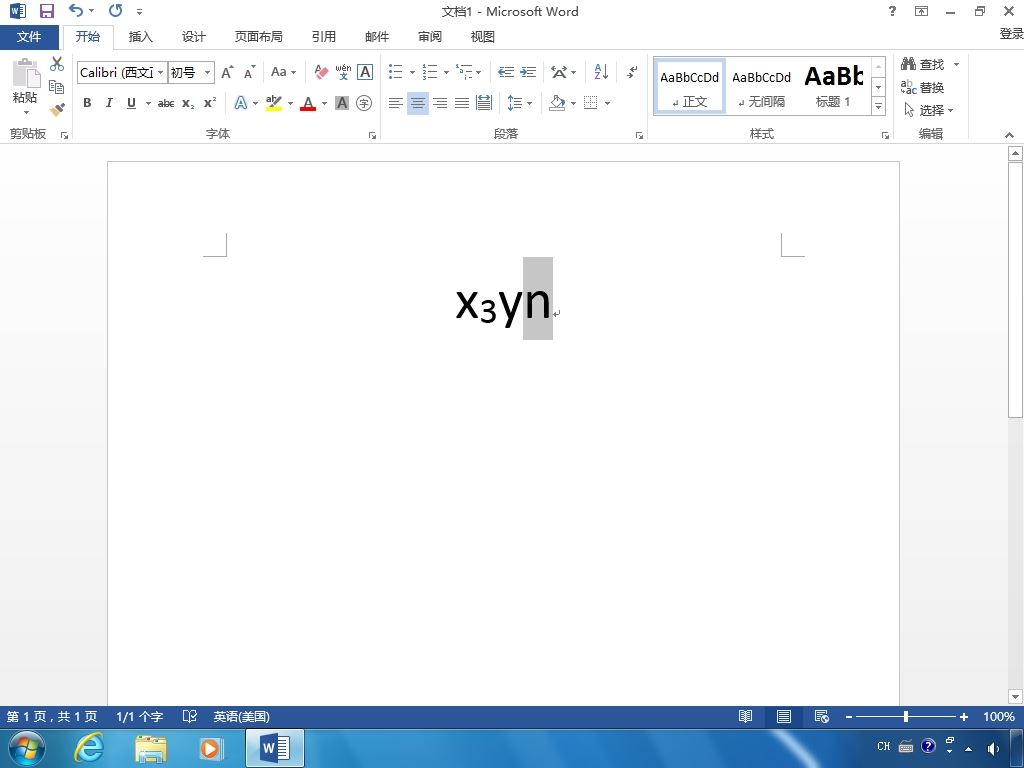
Task: Open Word Help question mark
Action: [892, 11]
